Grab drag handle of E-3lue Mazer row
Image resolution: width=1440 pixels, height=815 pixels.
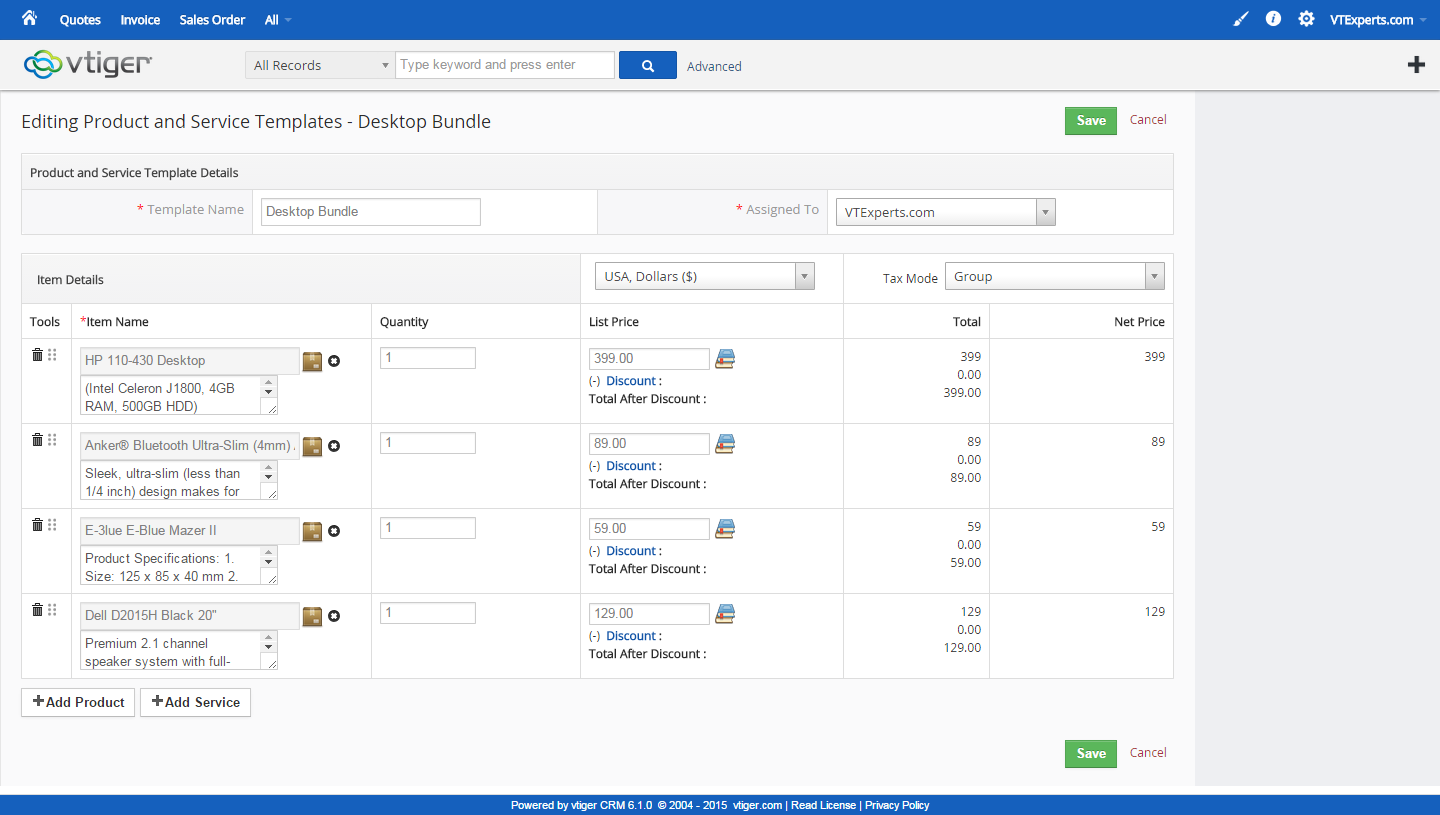[x=52, y=525]
